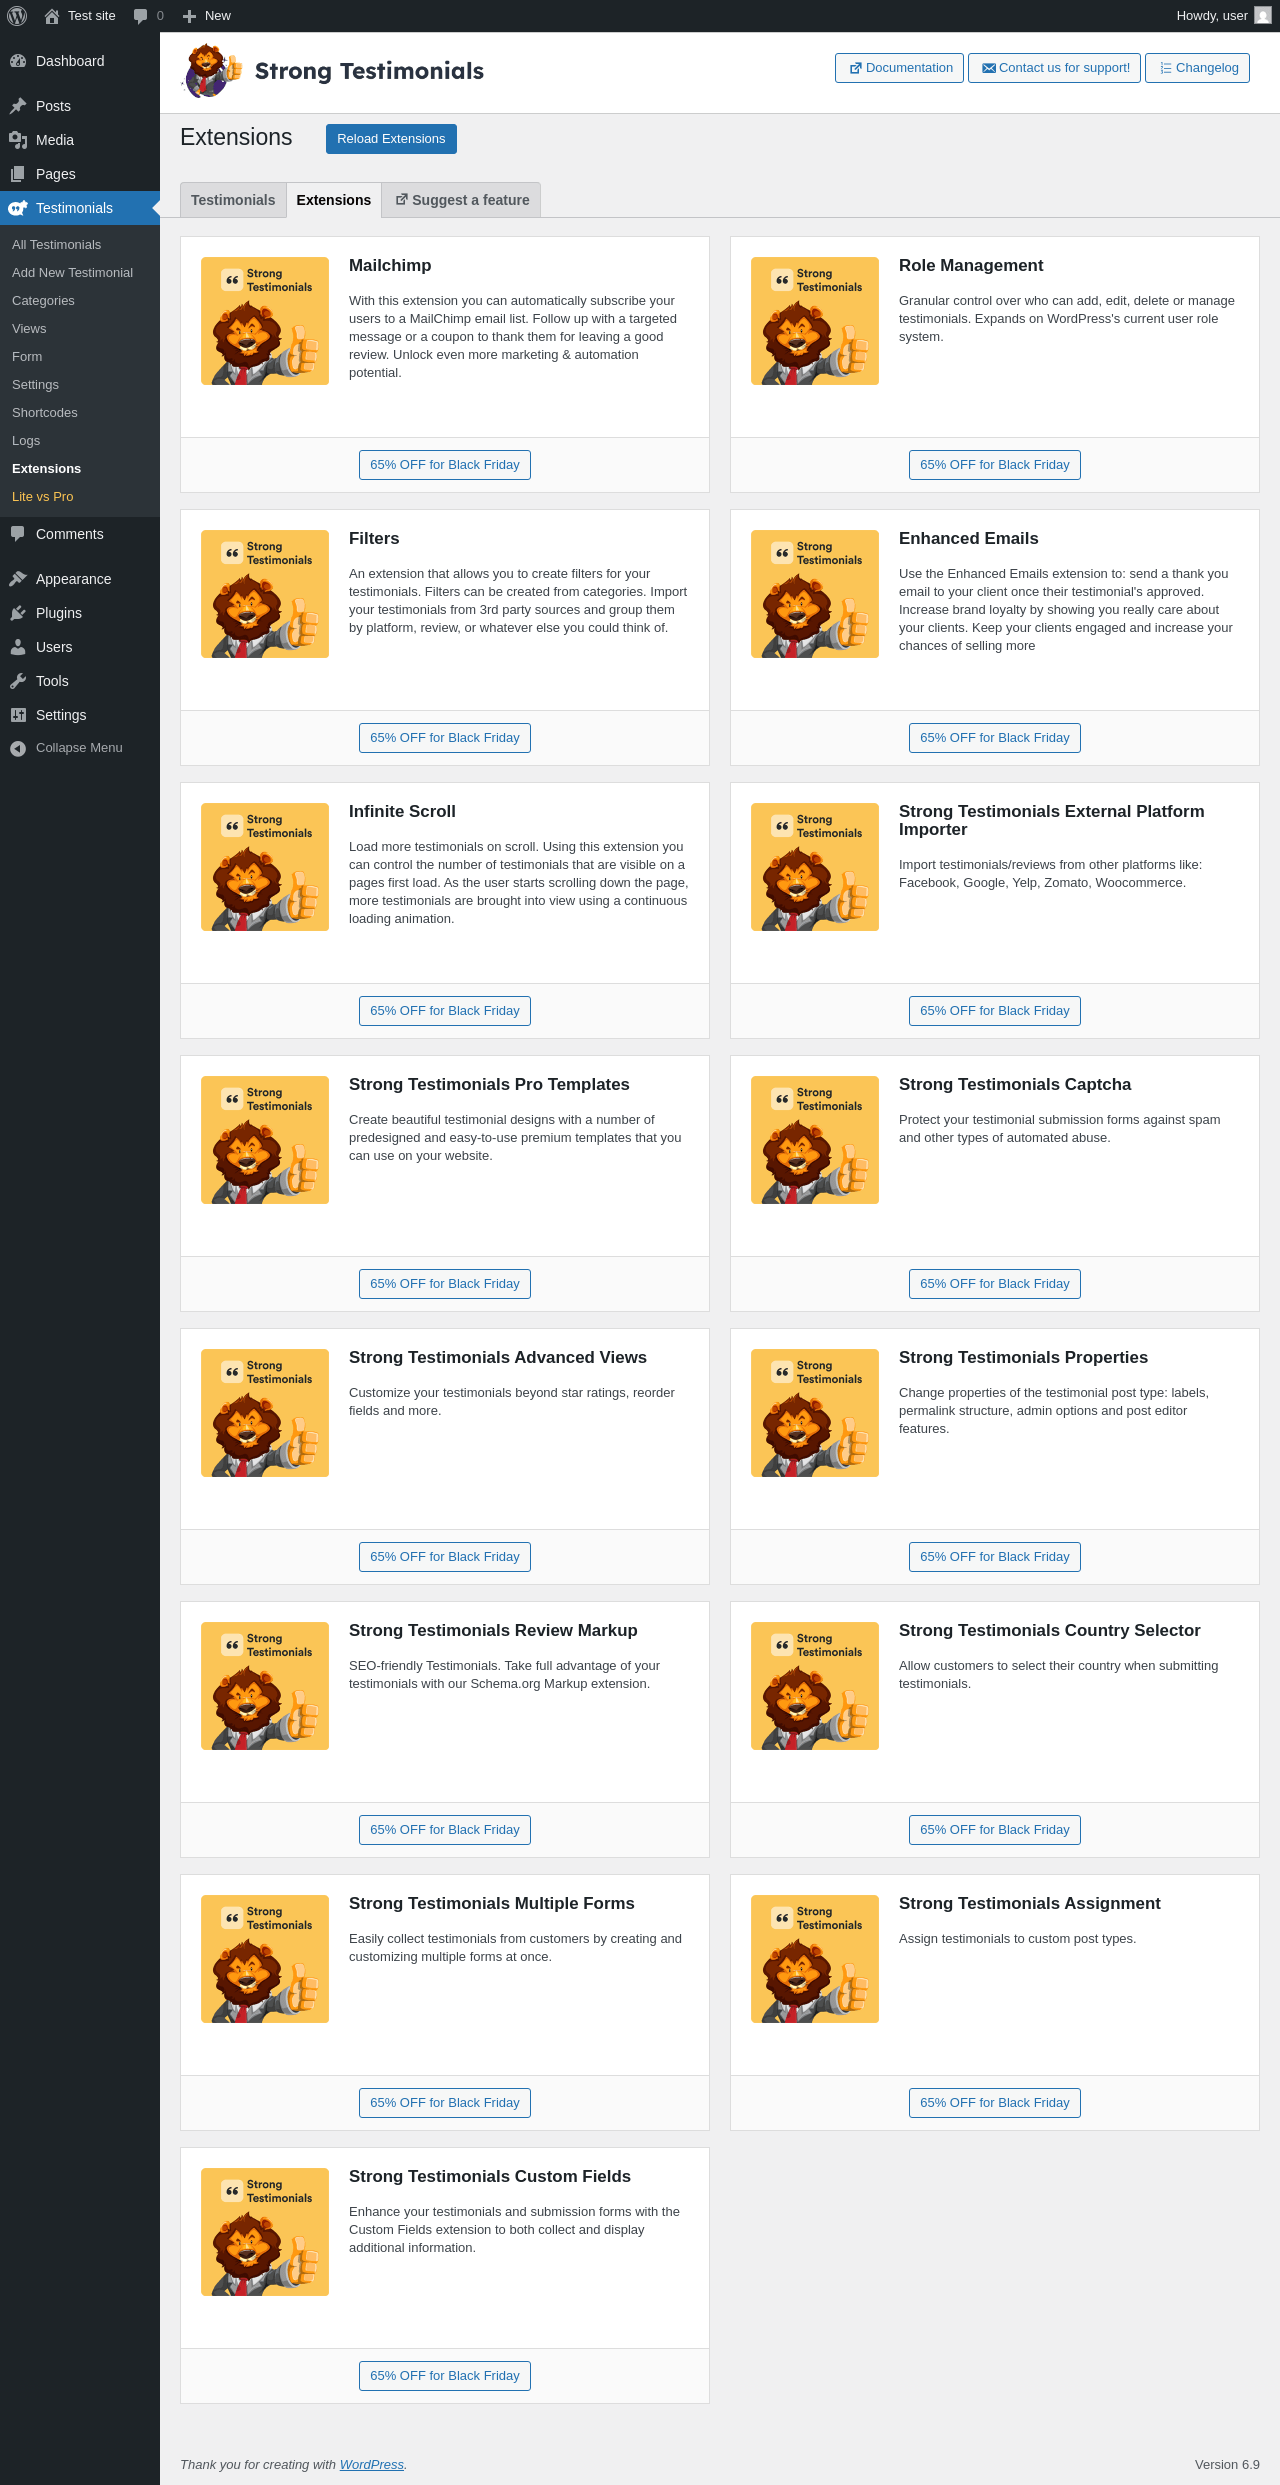Click the Comments speech bubble icon in sidebar
Viewport: 1280px width, 2485px height.
pos(18,534)
